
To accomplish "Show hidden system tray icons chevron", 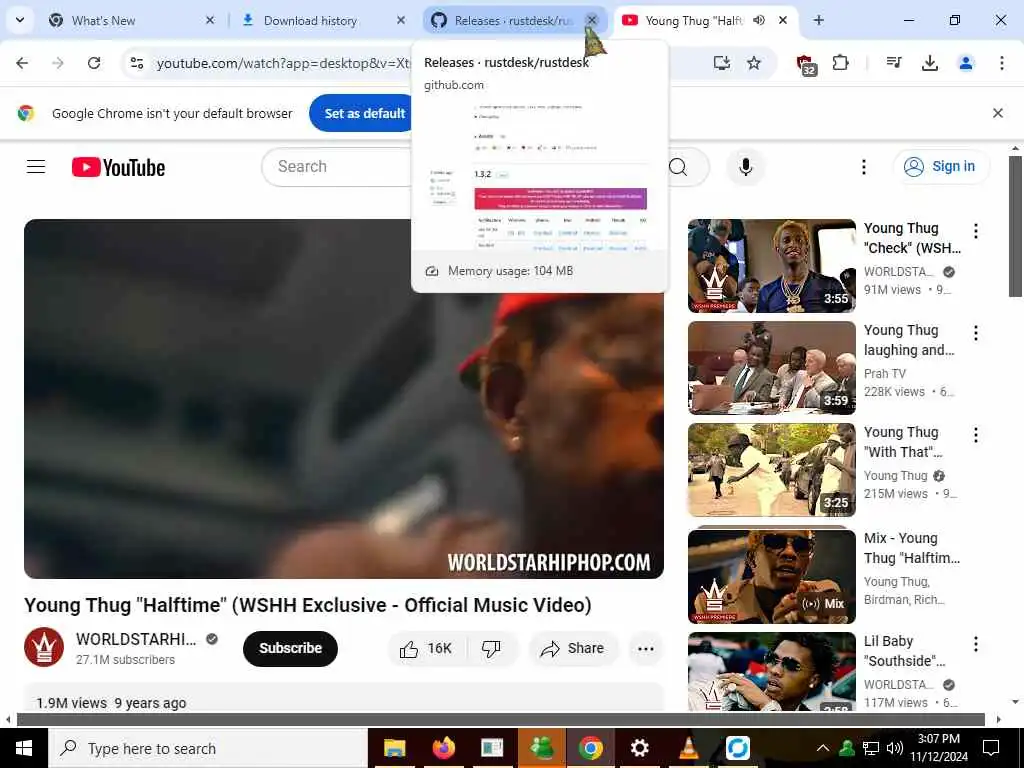I will pos(823,748).
